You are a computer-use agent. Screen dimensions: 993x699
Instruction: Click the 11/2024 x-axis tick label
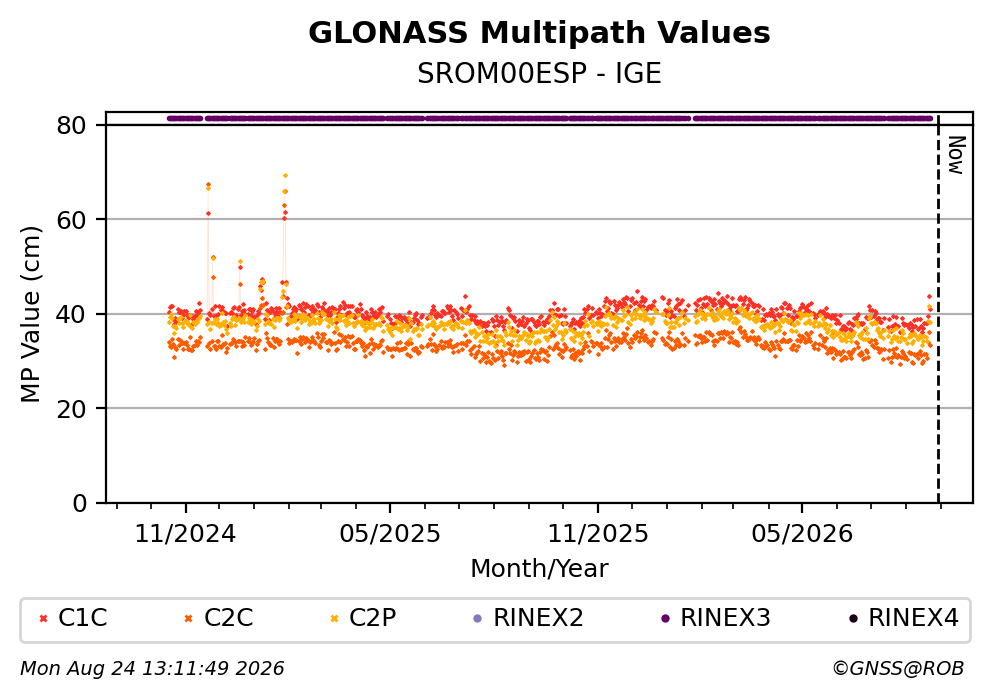click(x=186, y=534)
